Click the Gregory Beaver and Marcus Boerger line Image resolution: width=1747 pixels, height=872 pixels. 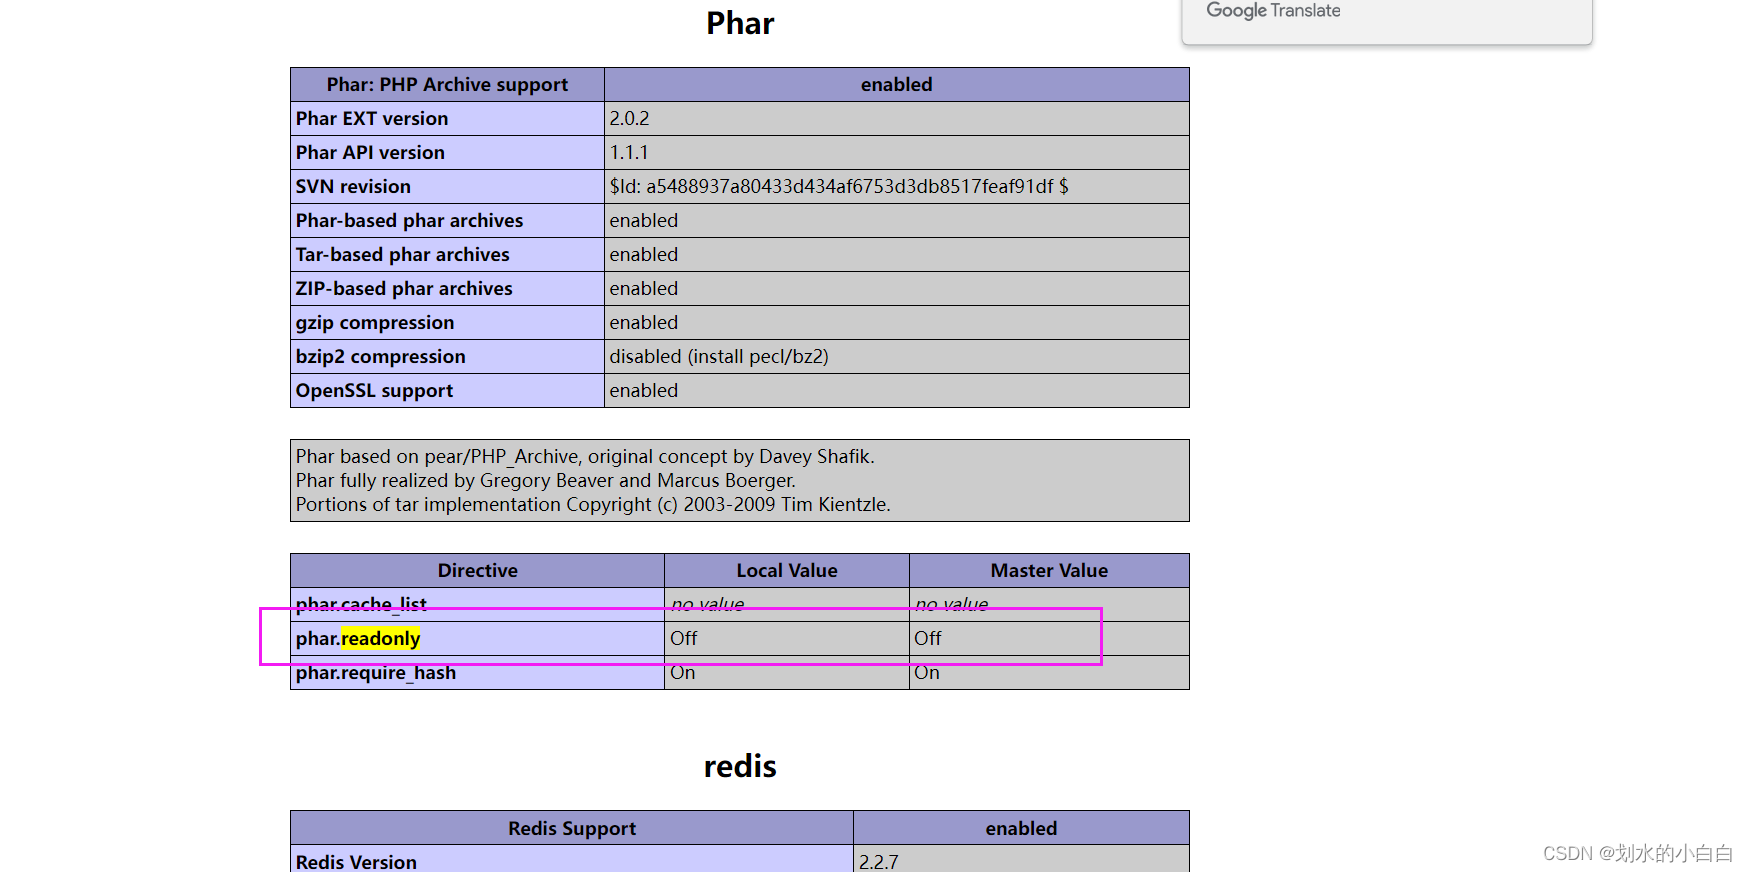[546, 481]
